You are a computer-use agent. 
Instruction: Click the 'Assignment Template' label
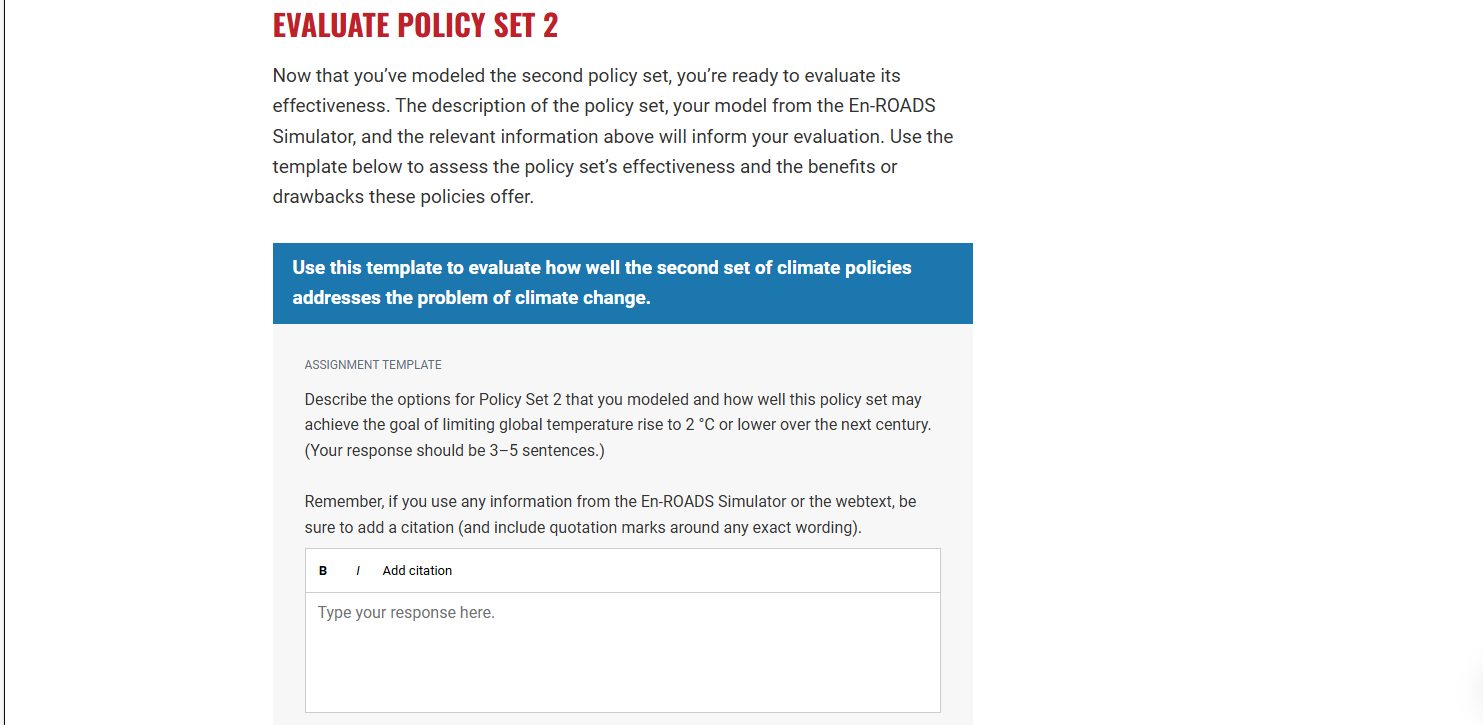point(373,365)
